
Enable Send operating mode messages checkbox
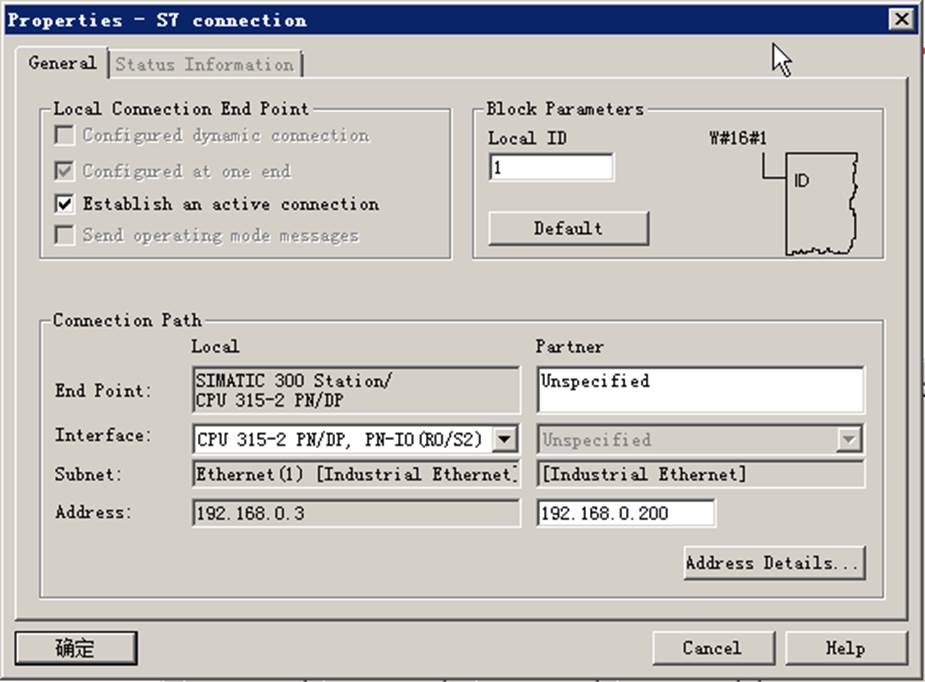(x=64, y=235)
